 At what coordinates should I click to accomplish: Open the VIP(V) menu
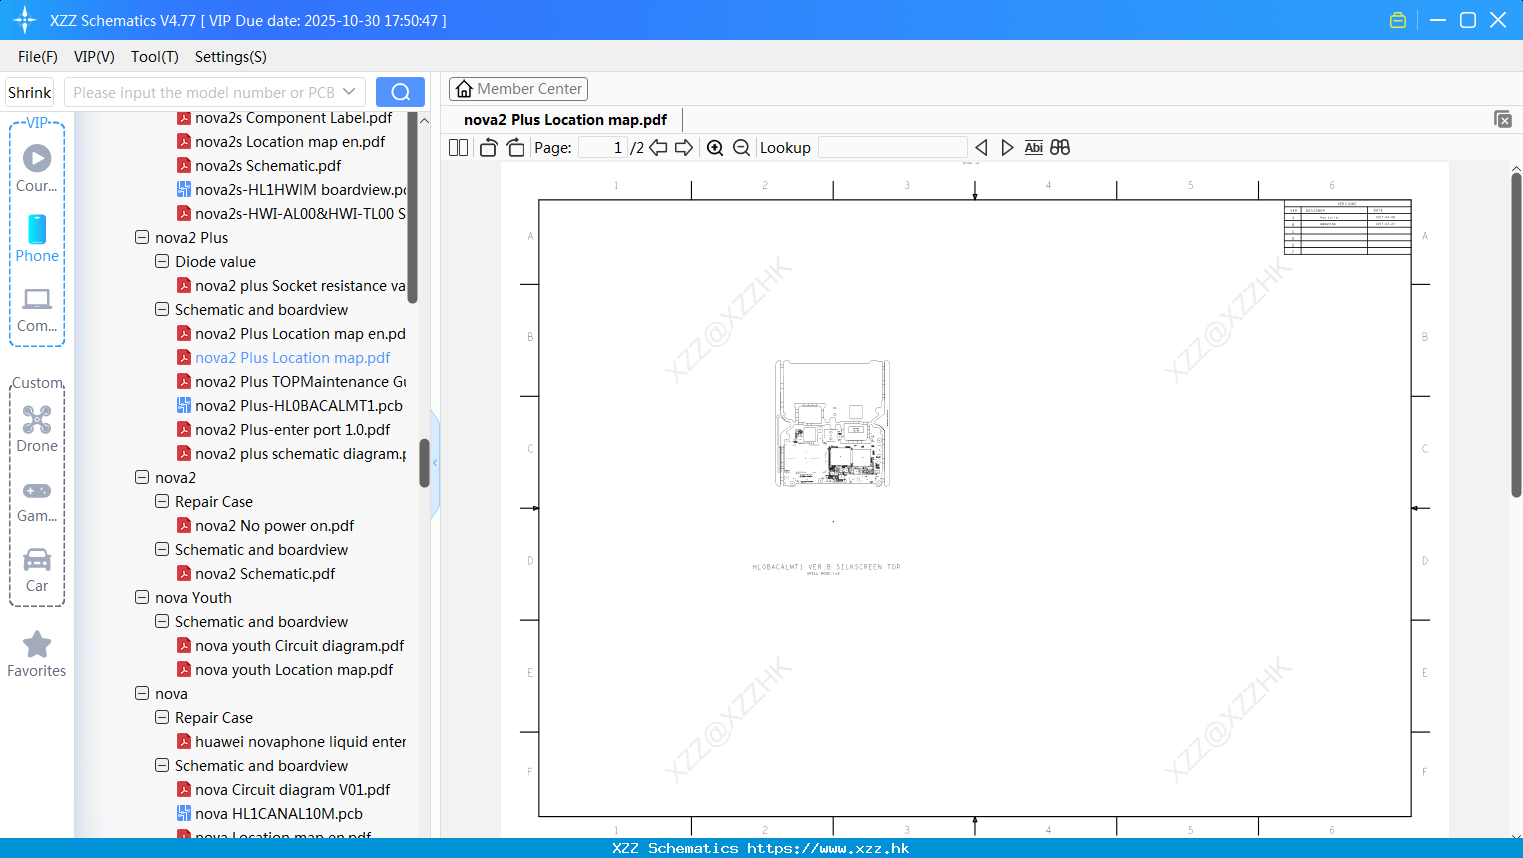click(94, 56)
